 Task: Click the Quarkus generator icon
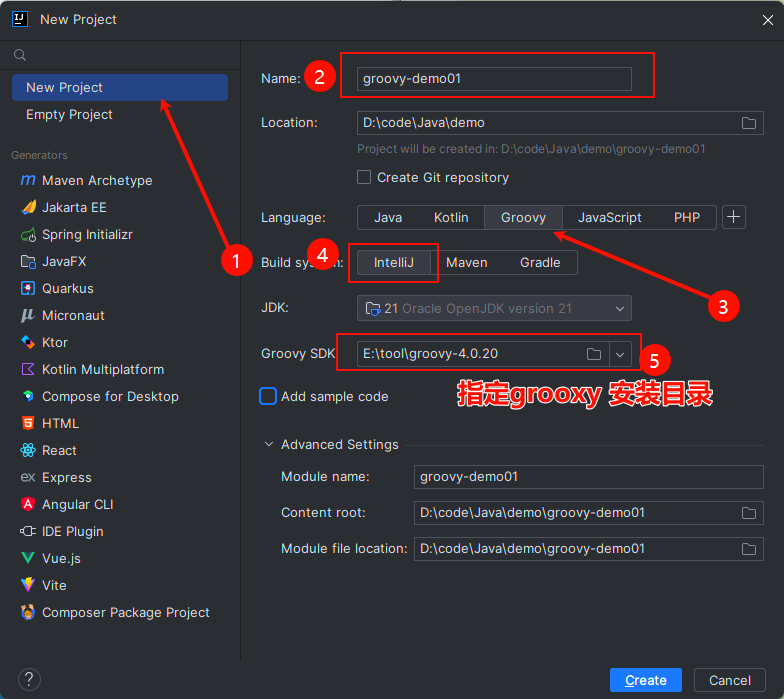(28, 288)
